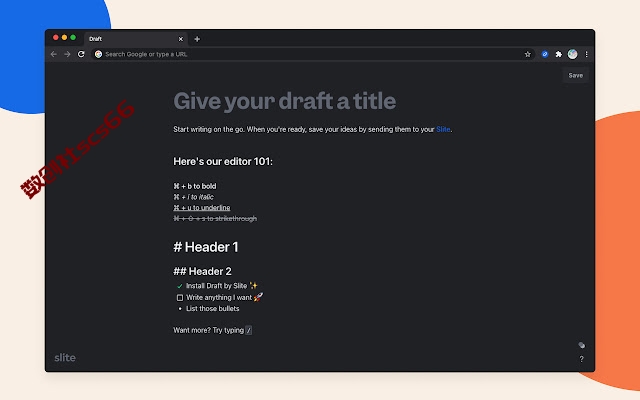The width and height of the screenshot is (640, 400).
Task: Click the '⌘ + b to bold' line
Action: [x=195, y=186]
